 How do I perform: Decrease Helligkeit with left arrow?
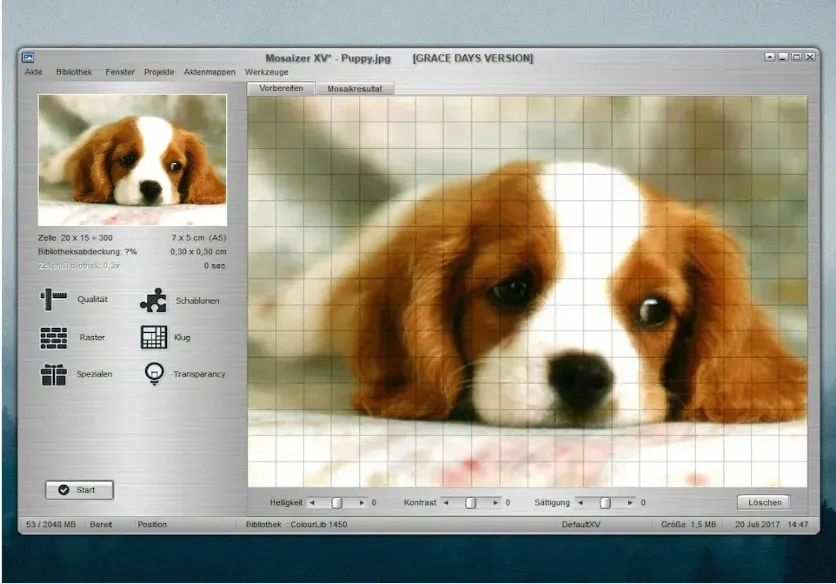tap(312, 503)
